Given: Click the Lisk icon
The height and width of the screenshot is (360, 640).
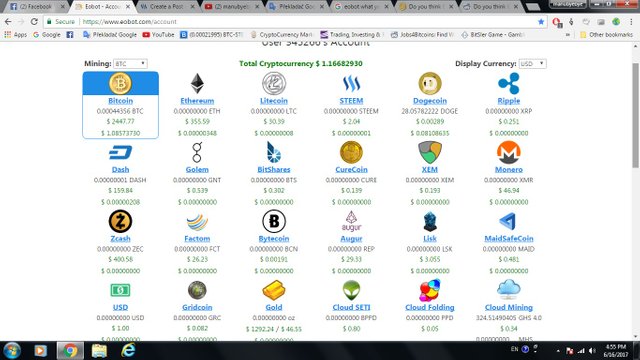Looking at the screenshot, I should (430, 222).
